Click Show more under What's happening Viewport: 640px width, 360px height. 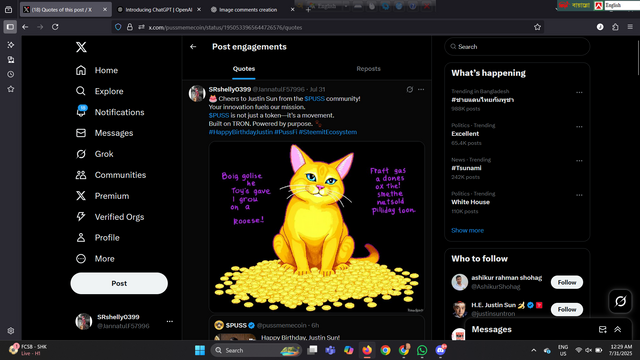pos(467,231)
